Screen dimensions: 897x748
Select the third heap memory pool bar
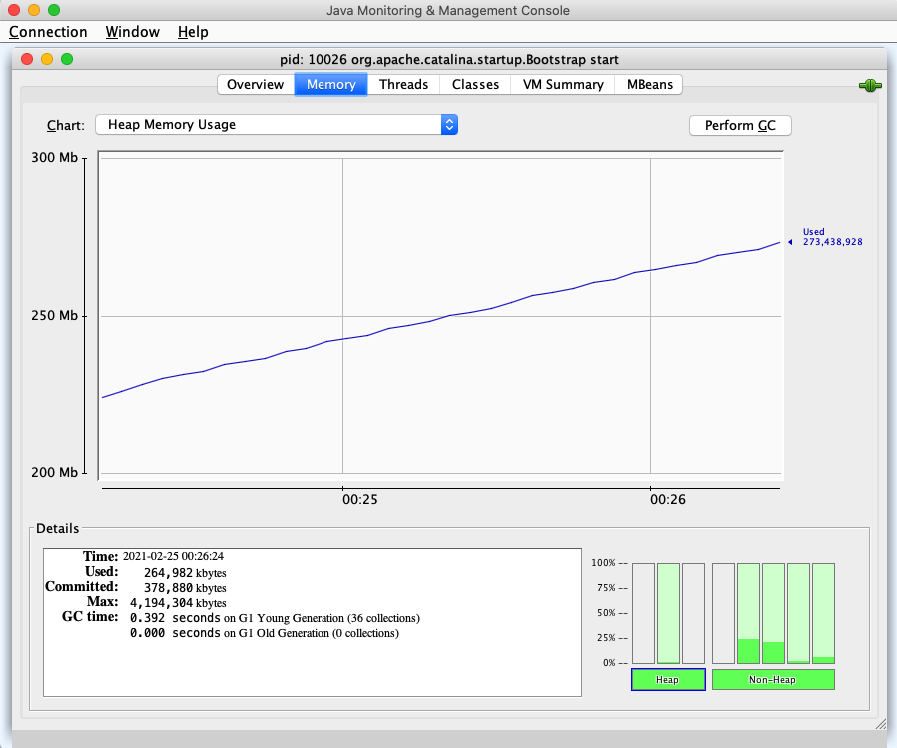click(x=693, y=613)
